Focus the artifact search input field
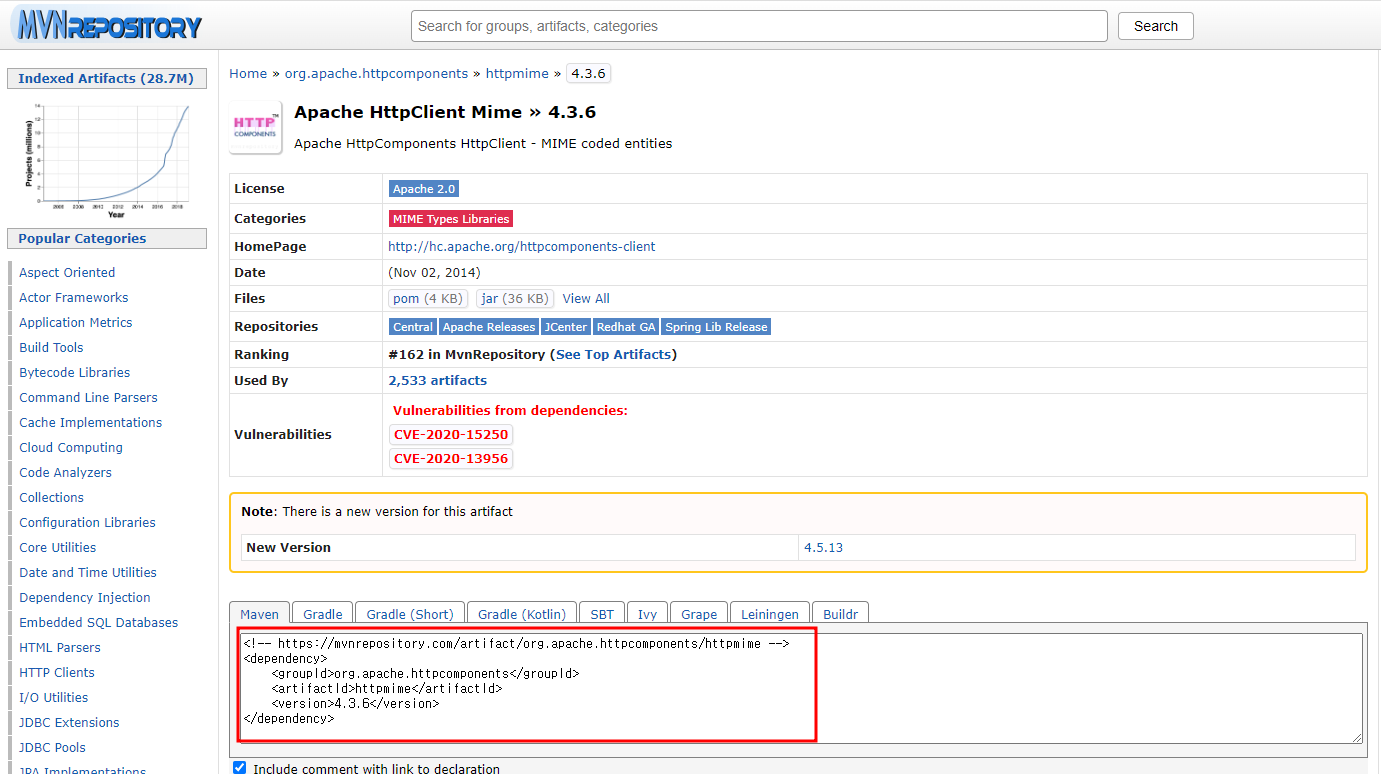 click(x=759, y=26)
